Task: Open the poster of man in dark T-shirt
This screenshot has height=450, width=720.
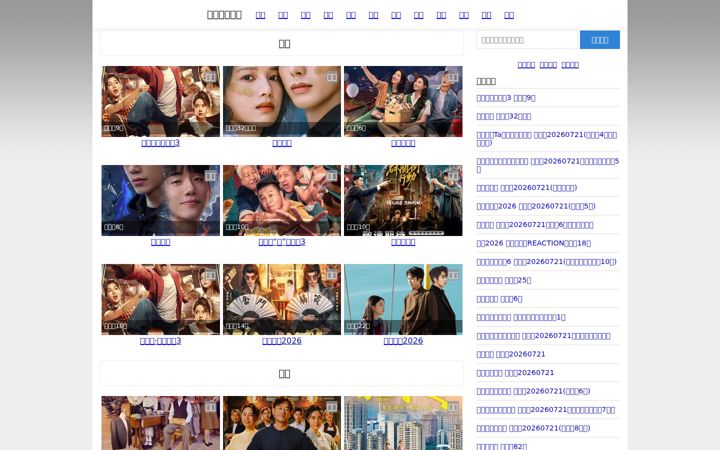Action: coord(282,423)
